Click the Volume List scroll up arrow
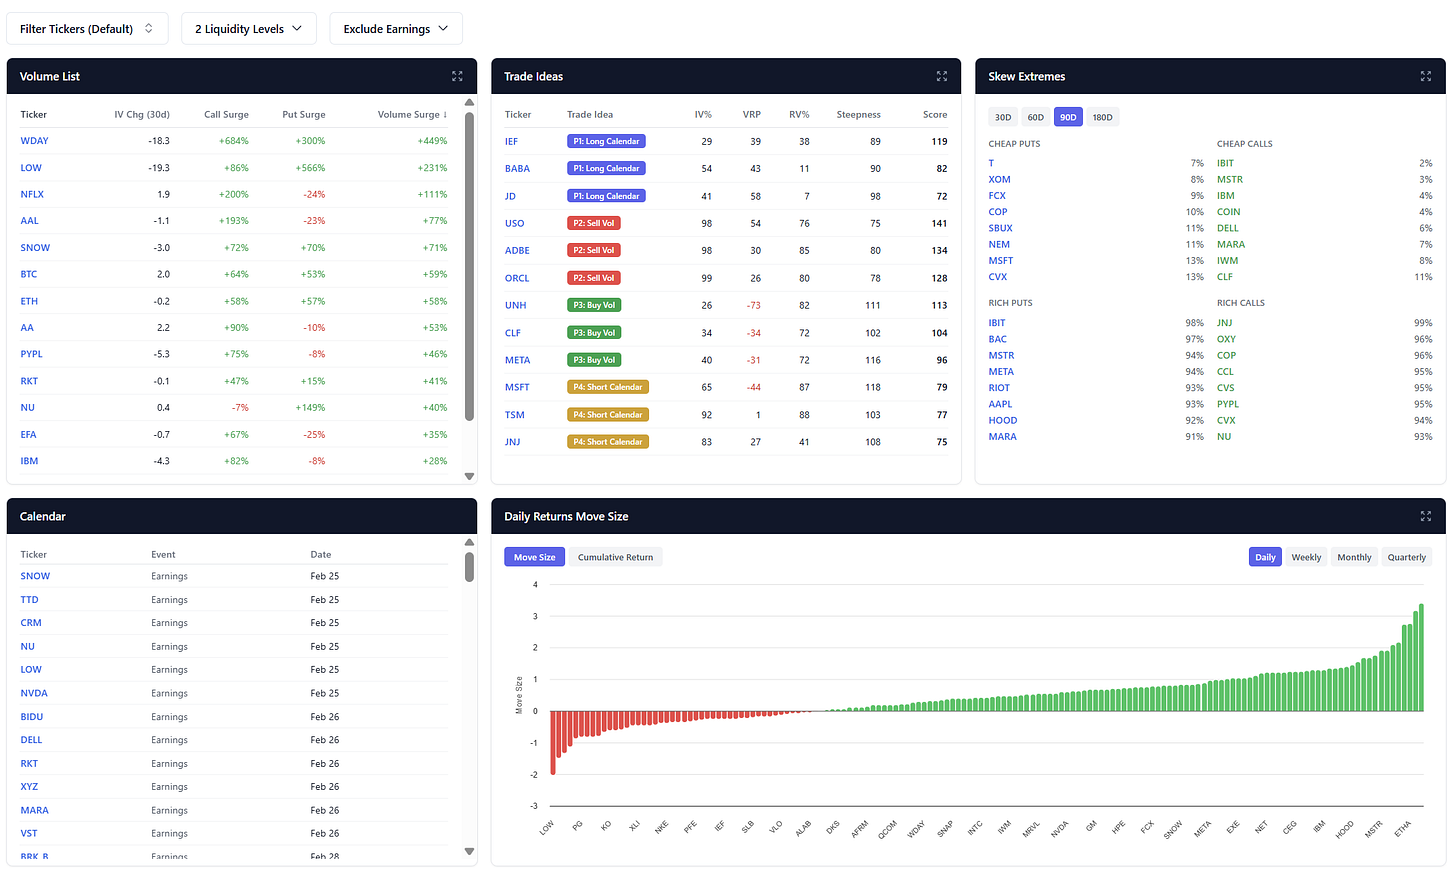 tap(470, 102)
